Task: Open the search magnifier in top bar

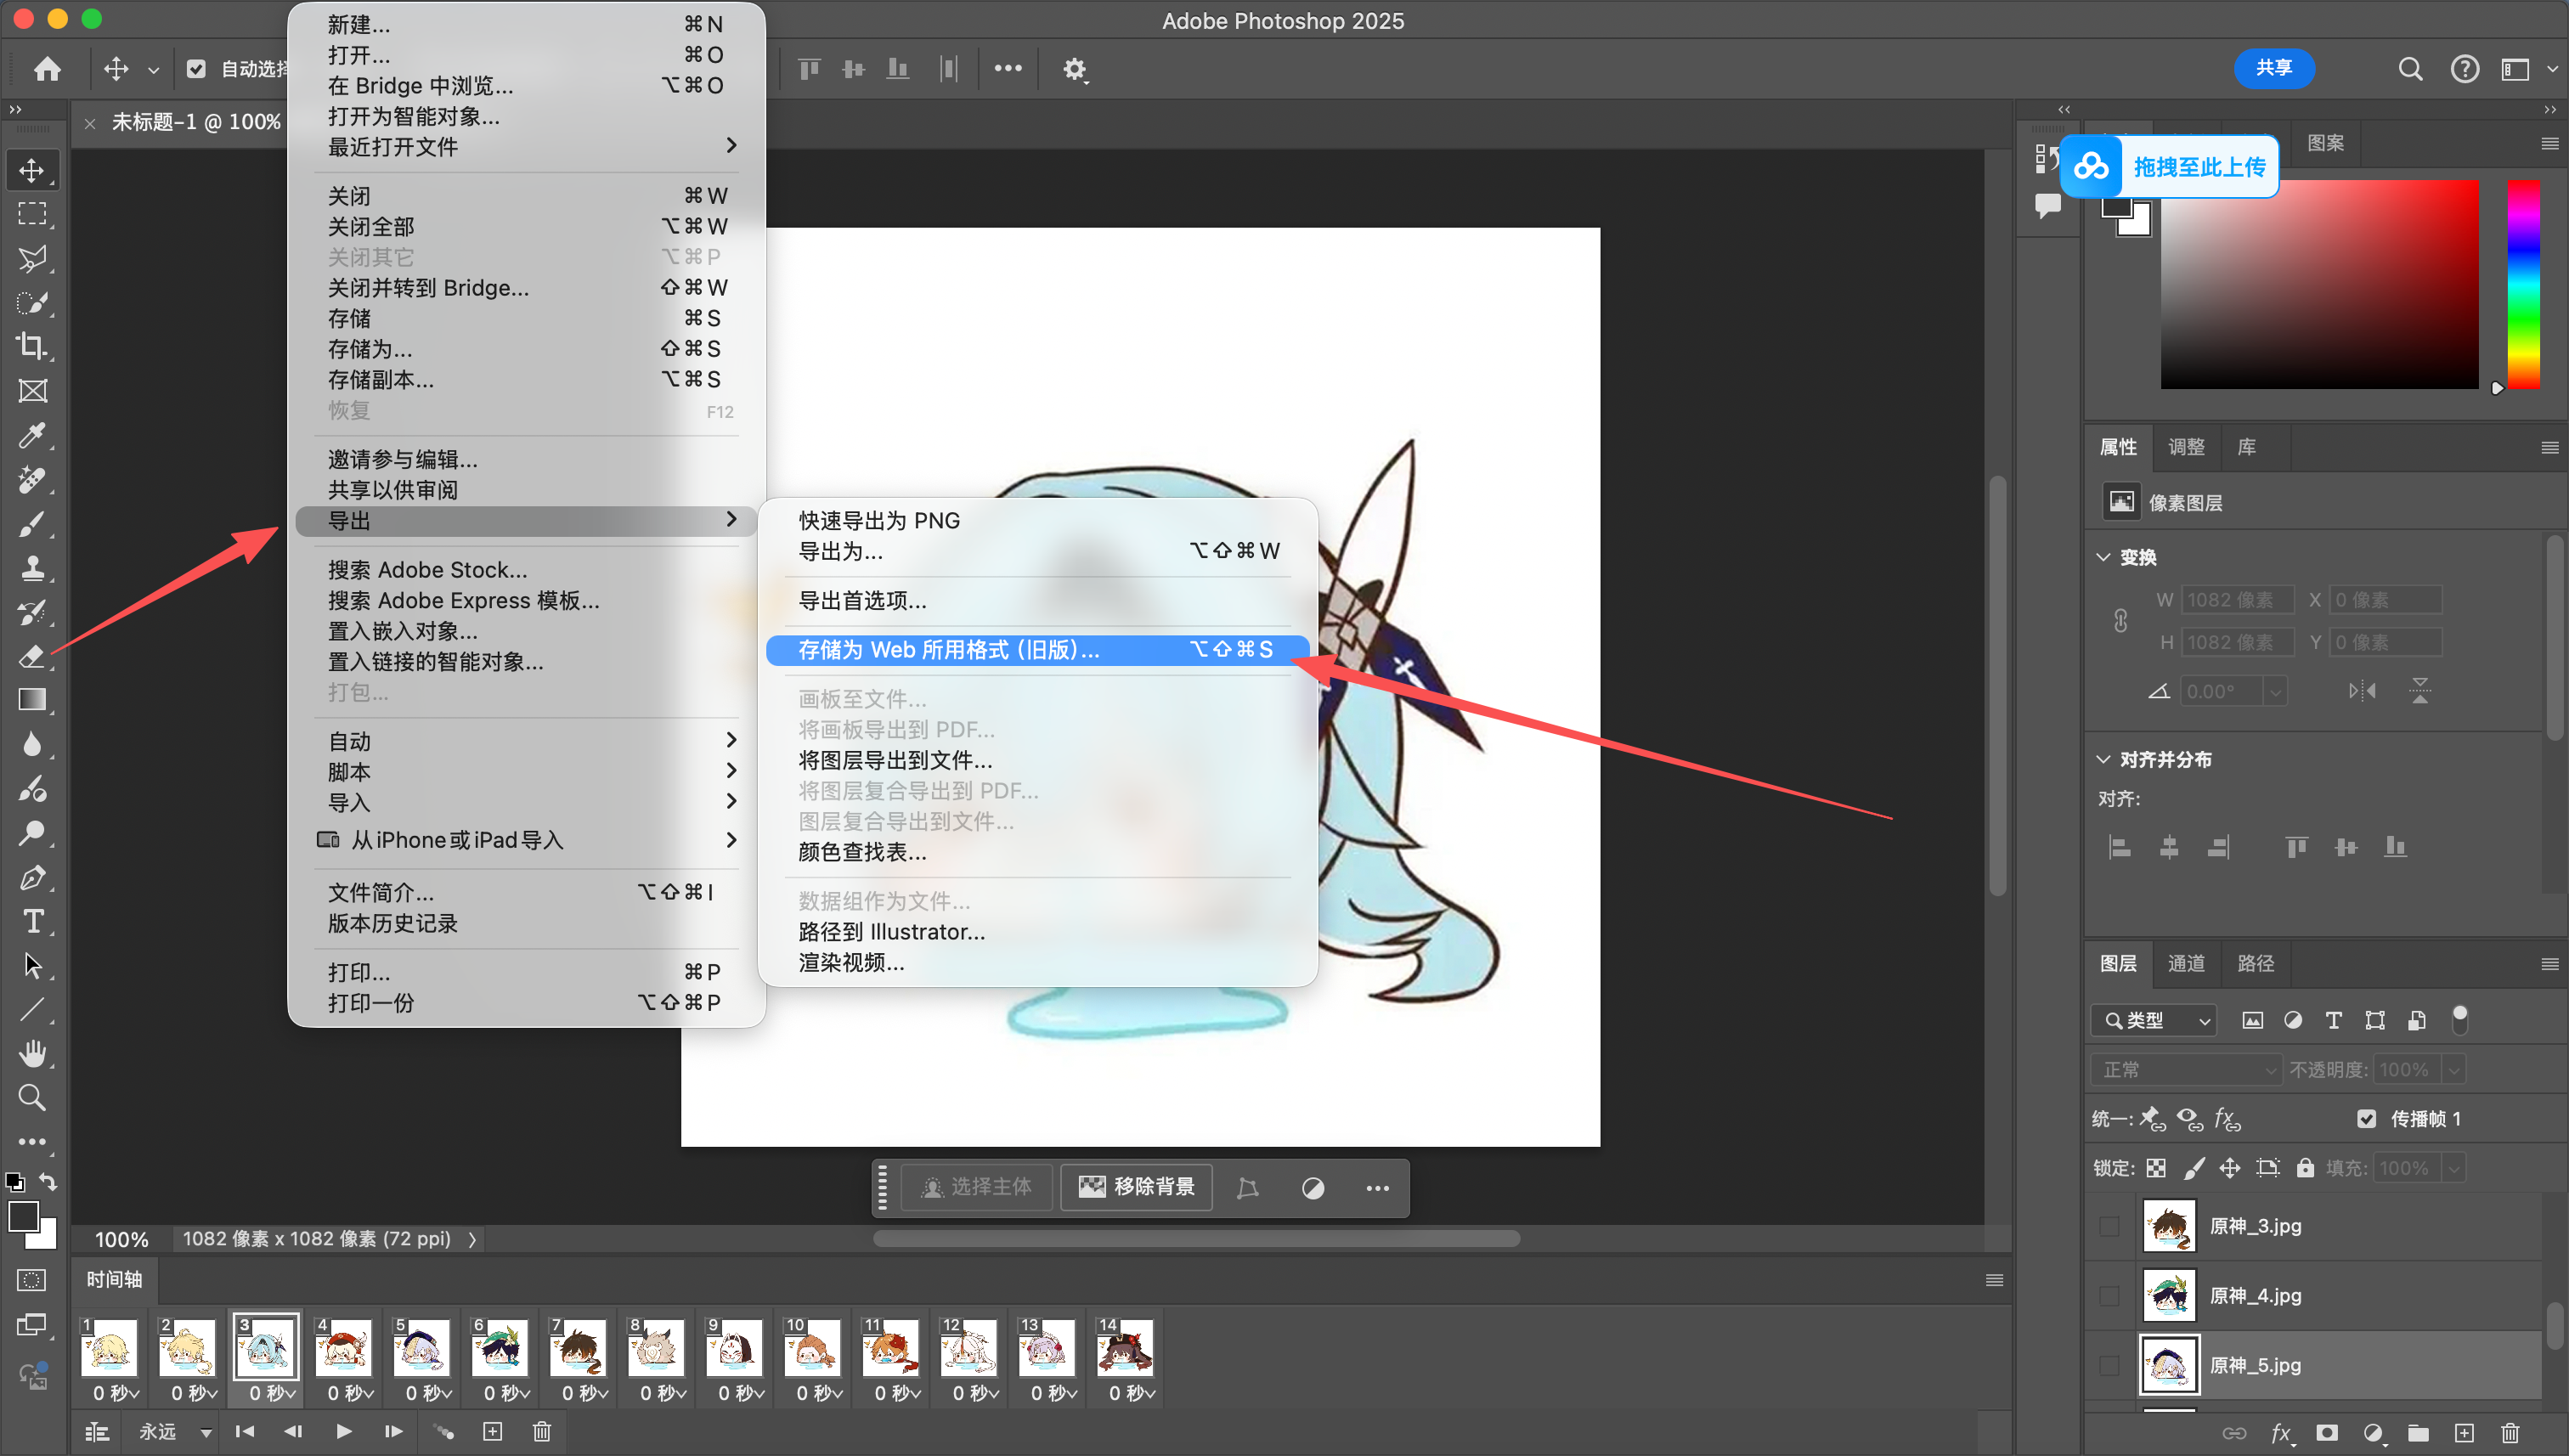Action: pos(2410,68)
